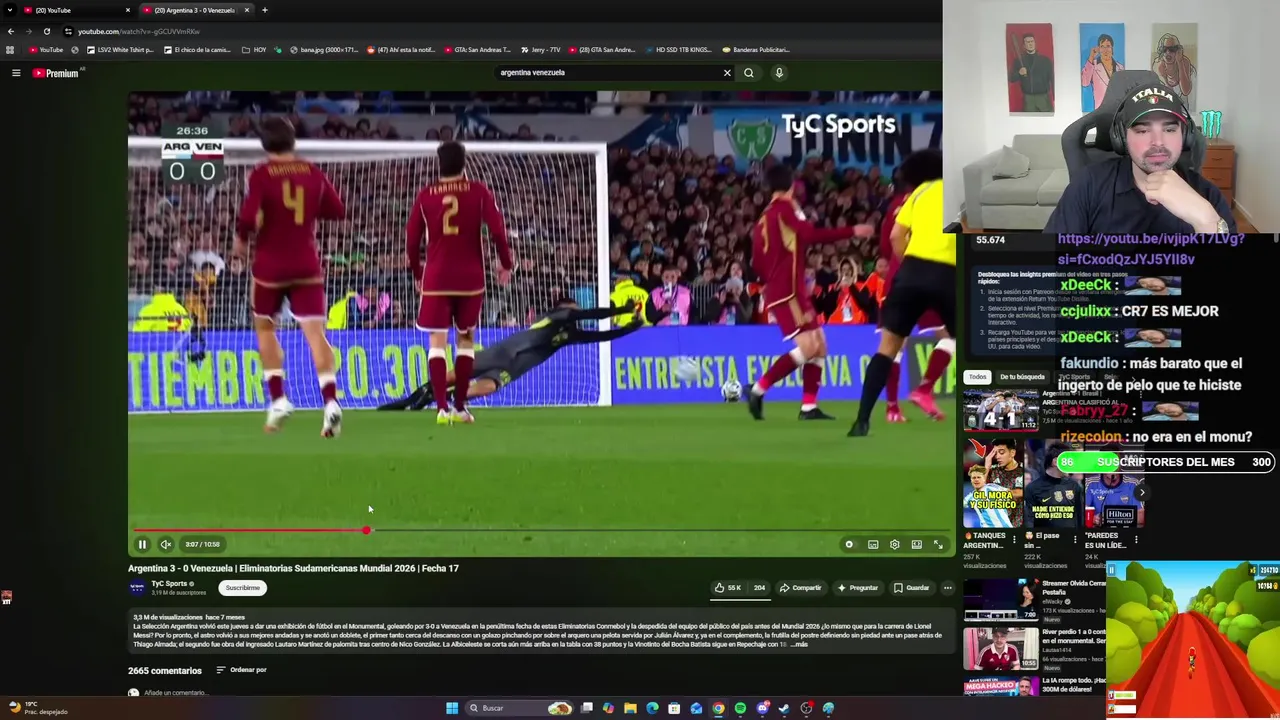The width and height of the screenshot is (1280, 720).
Task: Start voice search with the microphone
Action: click(x=779, y=73)
